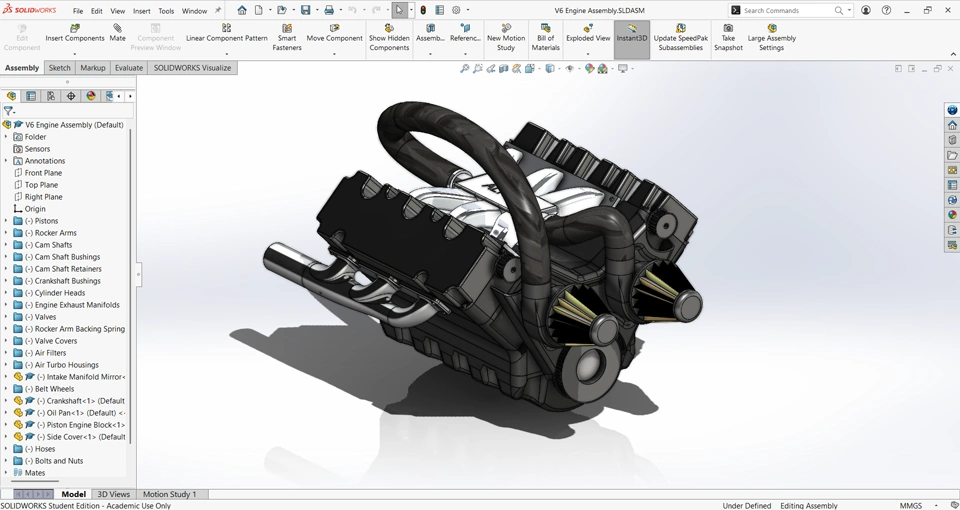Click Zoom to Fit icon in view toolbar
The height and width of the screenshot is (510, 960).
click(x=465, y=69)
